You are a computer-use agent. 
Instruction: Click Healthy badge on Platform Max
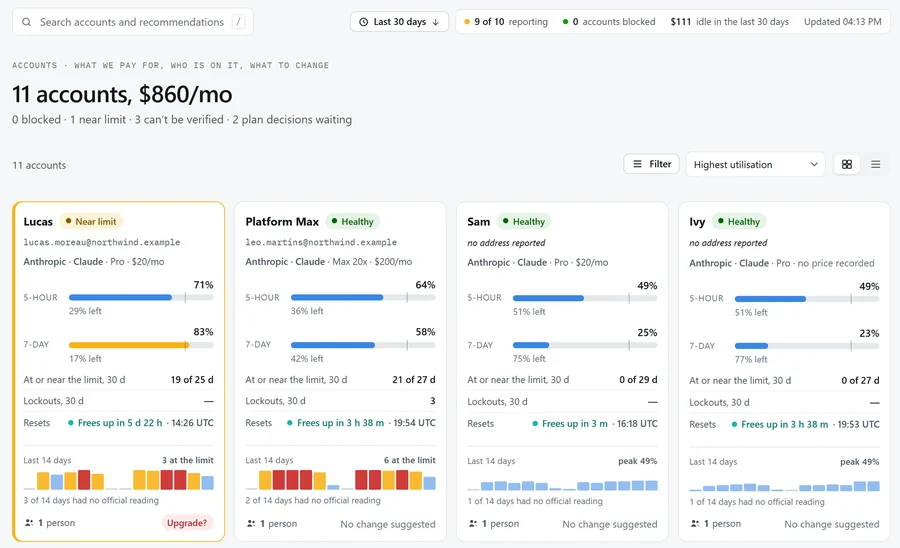pos(352,221)
